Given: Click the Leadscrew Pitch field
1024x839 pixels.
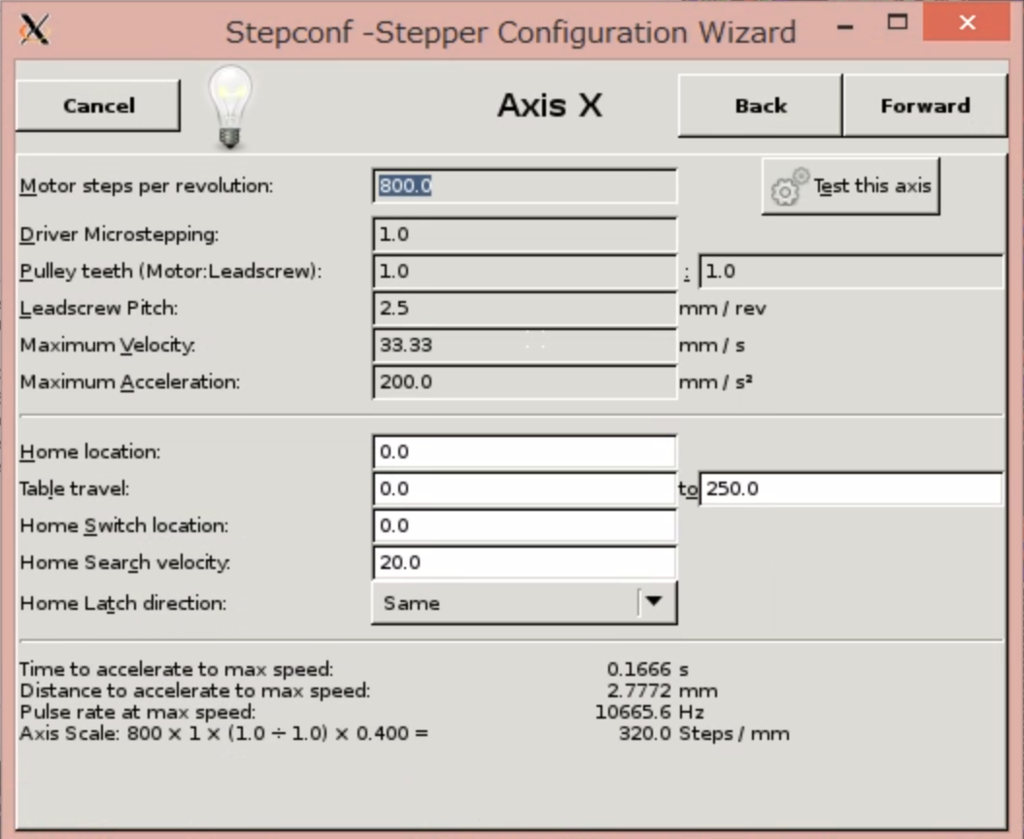Looking at the screenshot, I should 524,308.
